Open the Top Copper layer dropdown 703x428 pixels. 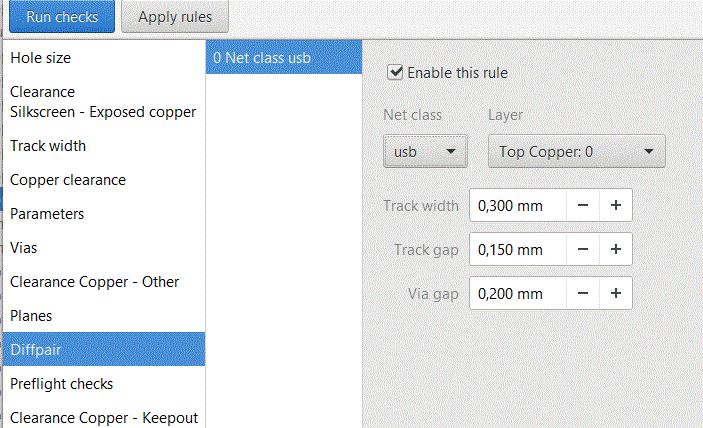576,152
